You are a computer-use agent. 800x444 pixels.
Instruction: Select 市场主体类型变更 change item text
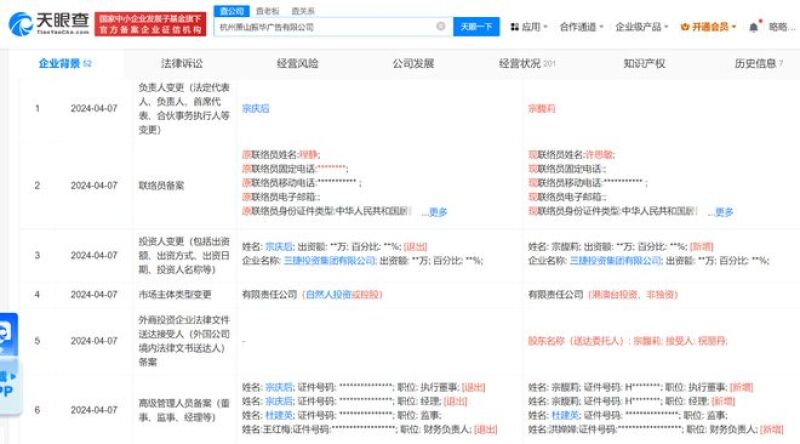[x=175, y=294]
